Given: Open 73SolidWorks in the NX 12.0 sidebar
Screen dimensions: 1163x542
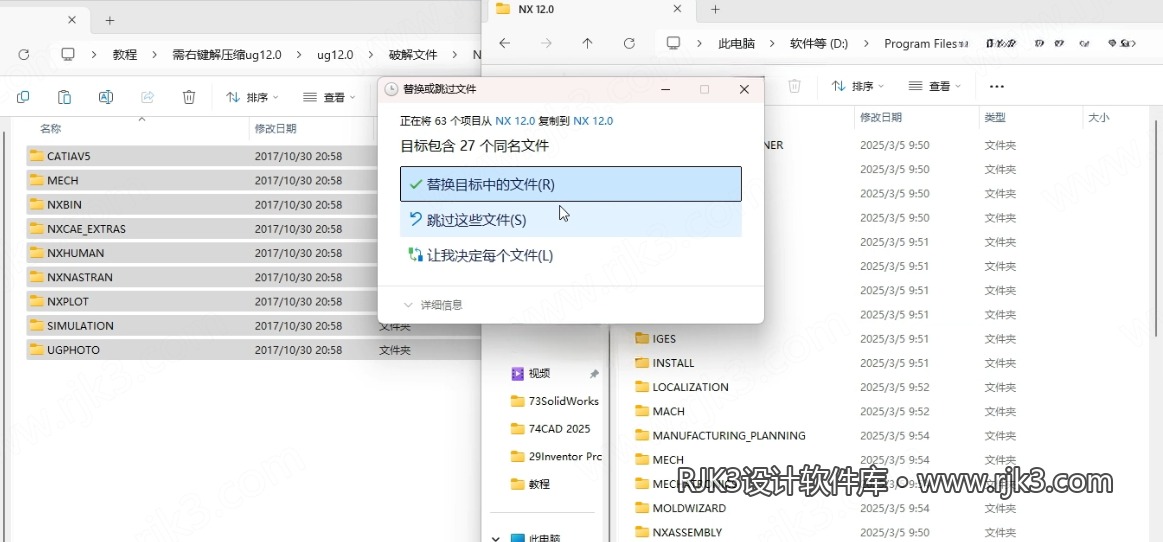Looking at the screenshot, I should (x=555, y=401).
